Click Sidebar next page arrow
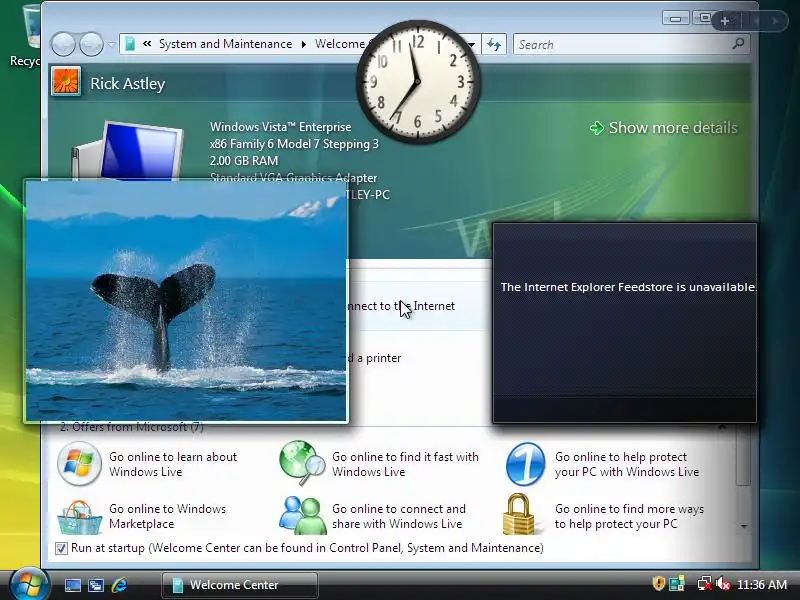 click(776, 21)
